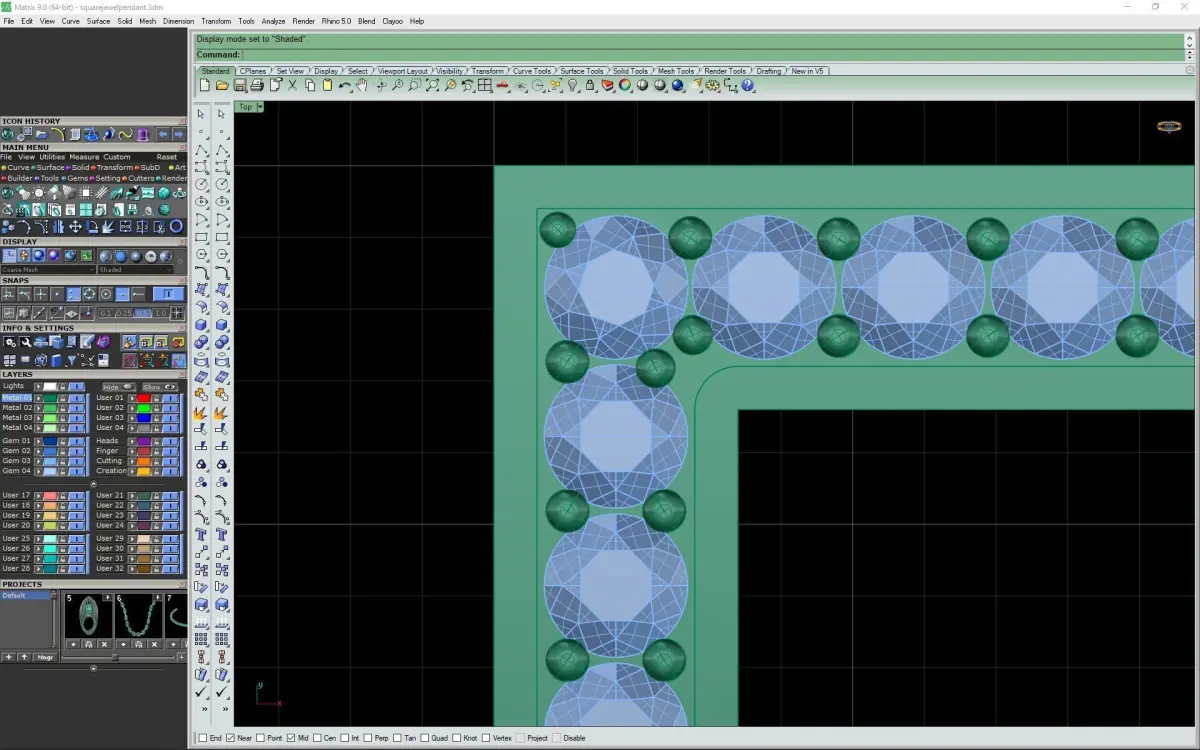
Task: Switch to the Mesh Tools tab
Action: tap(676, 71)
